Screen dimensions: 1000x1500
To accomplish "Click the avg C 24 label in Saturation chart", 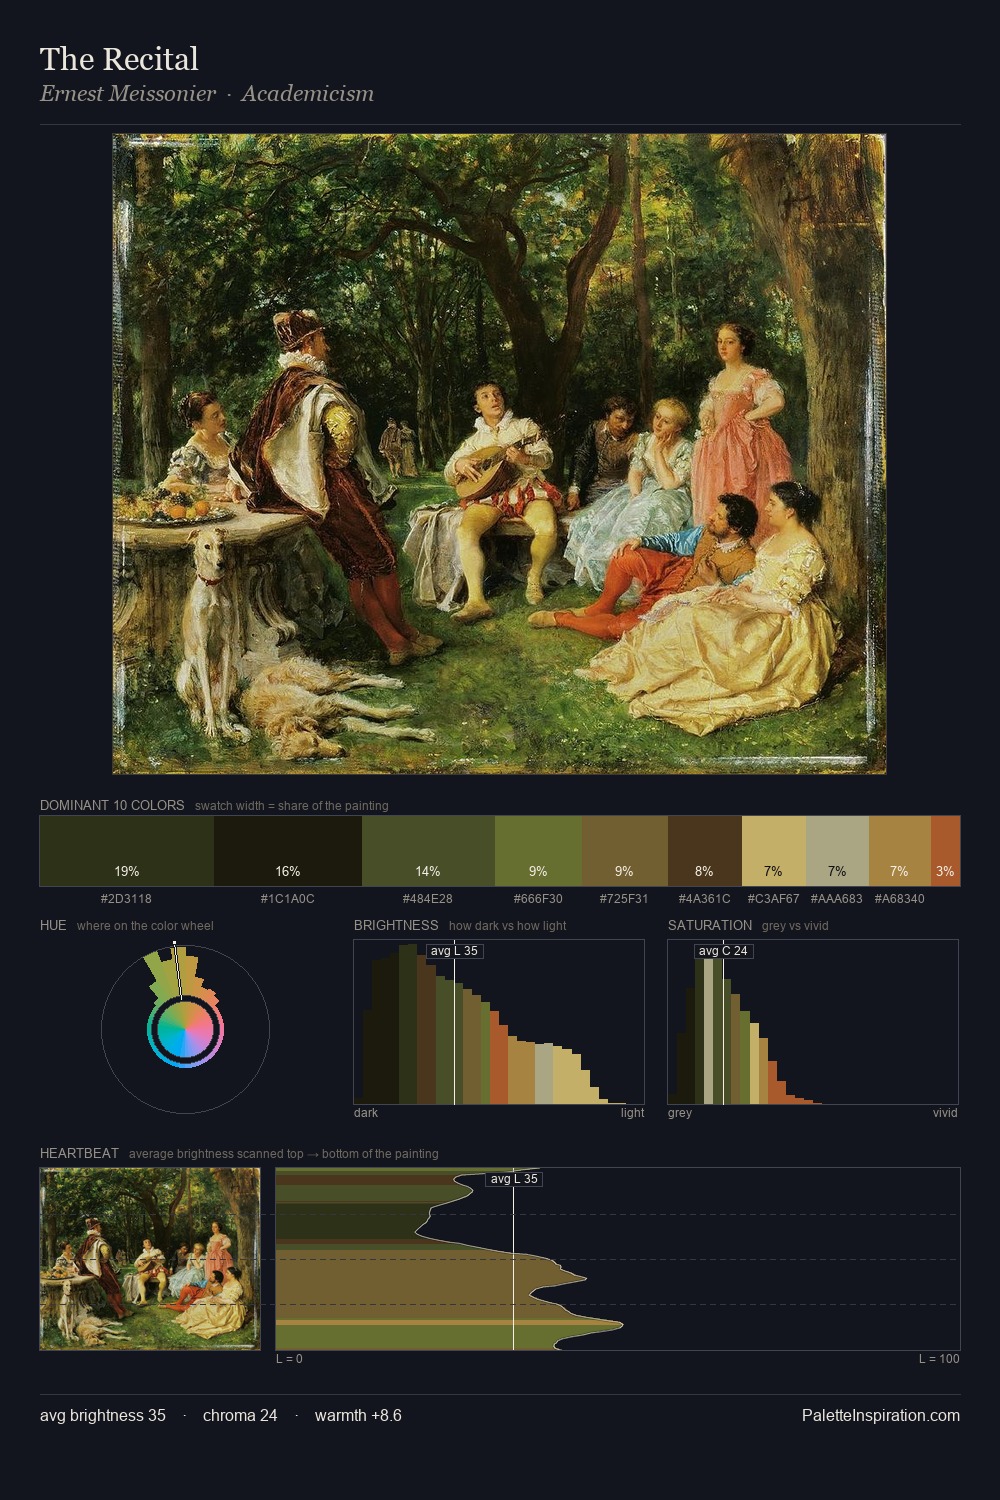I will click(723, 951).
